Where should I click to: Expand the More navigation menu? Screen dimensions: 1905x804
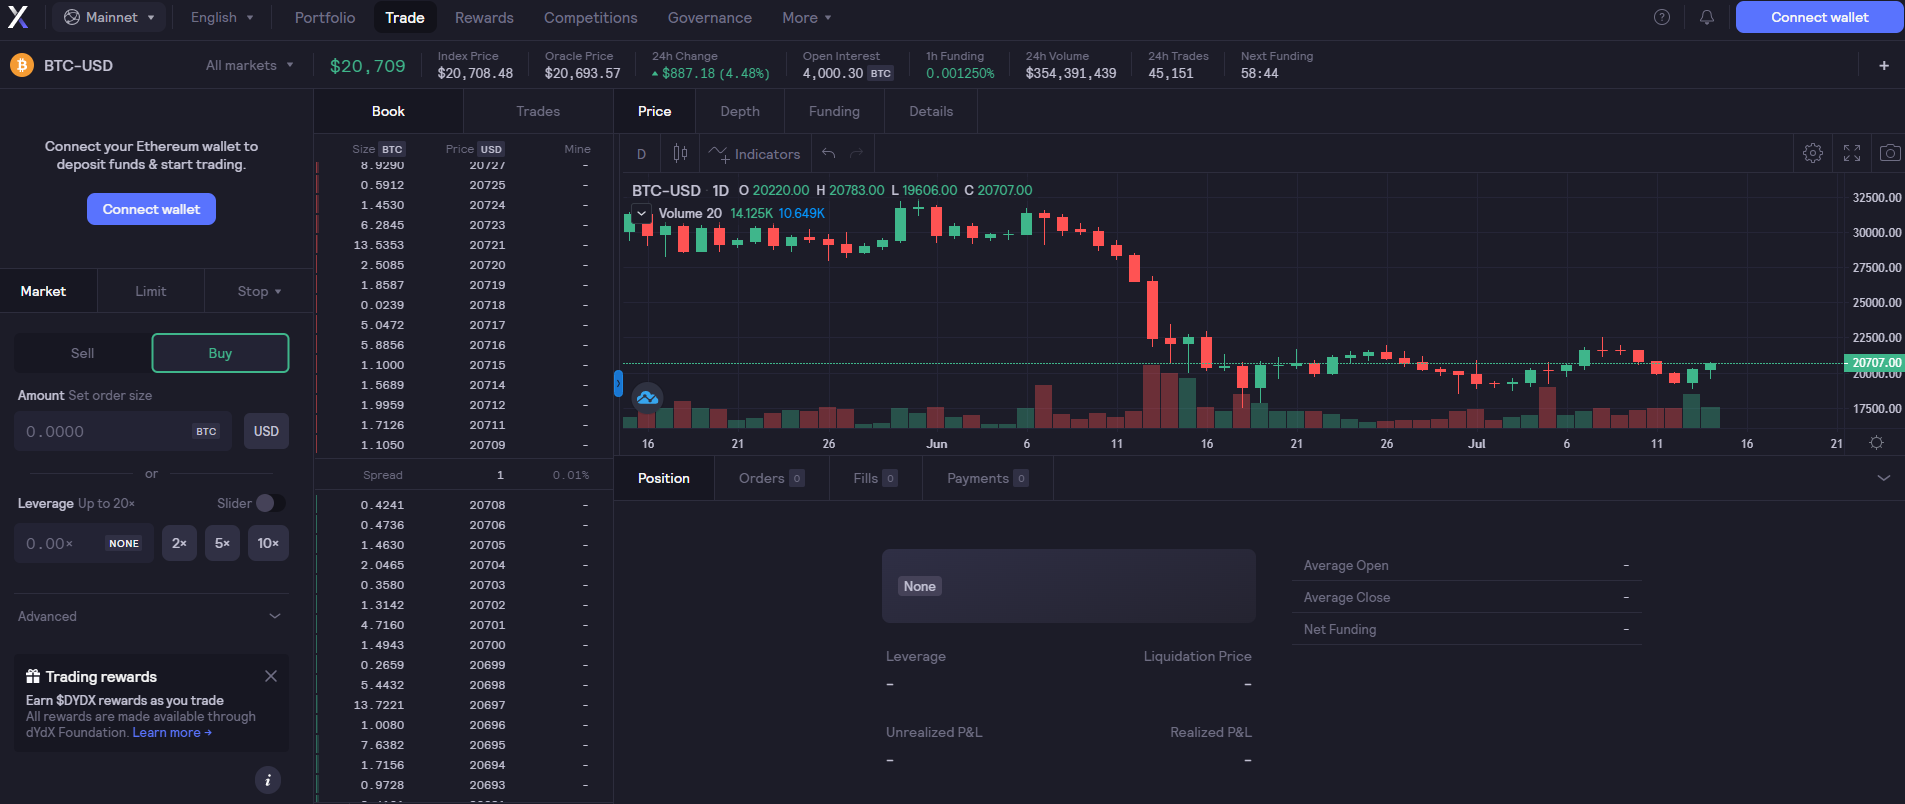807,17
